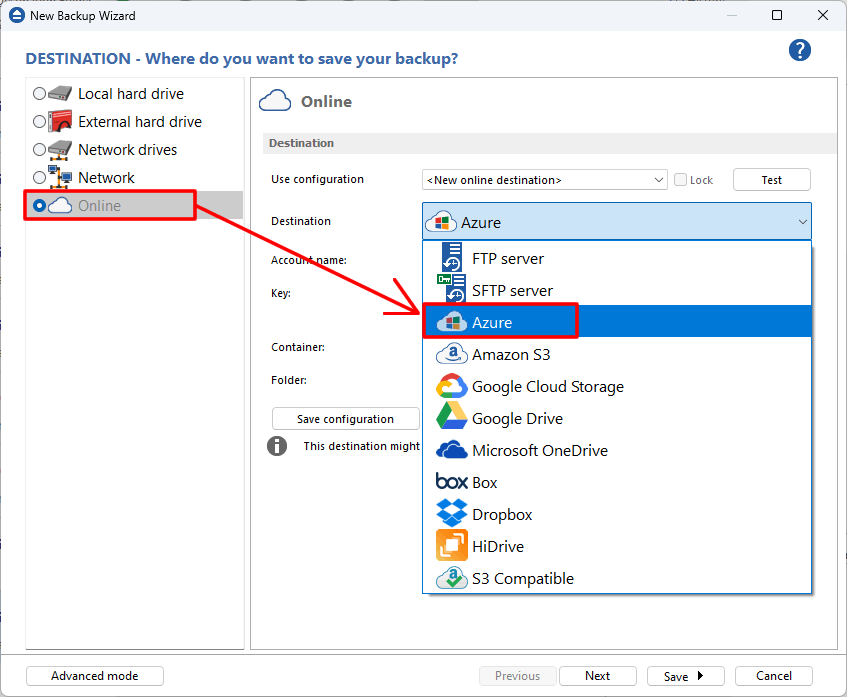Collapse the Destination Azure dropdown
The width and height of the screenshot is (847, 697).
pos(802,222)
